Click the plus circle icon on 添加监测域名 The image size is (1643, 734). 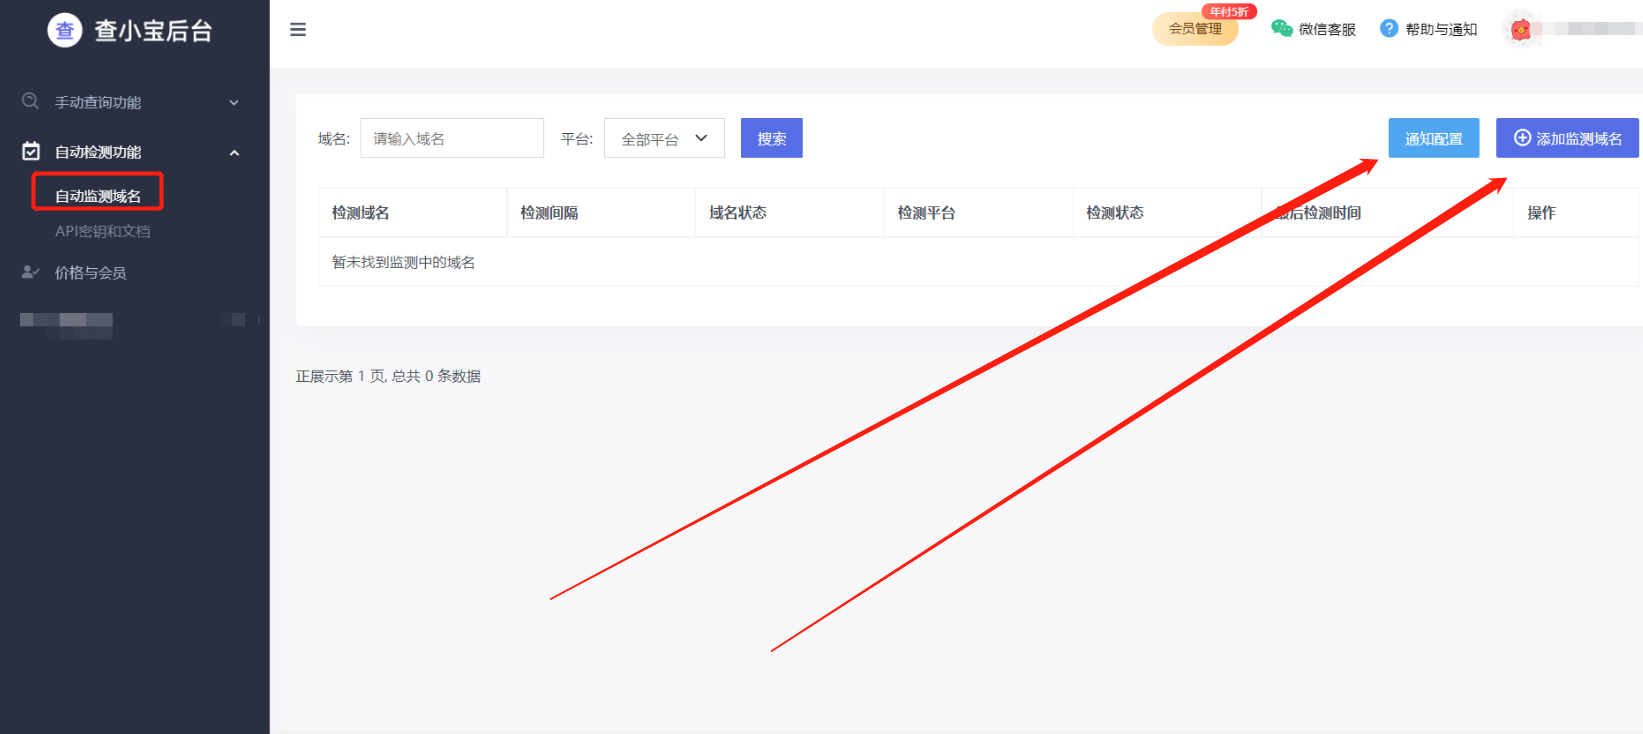[1522, 138]
